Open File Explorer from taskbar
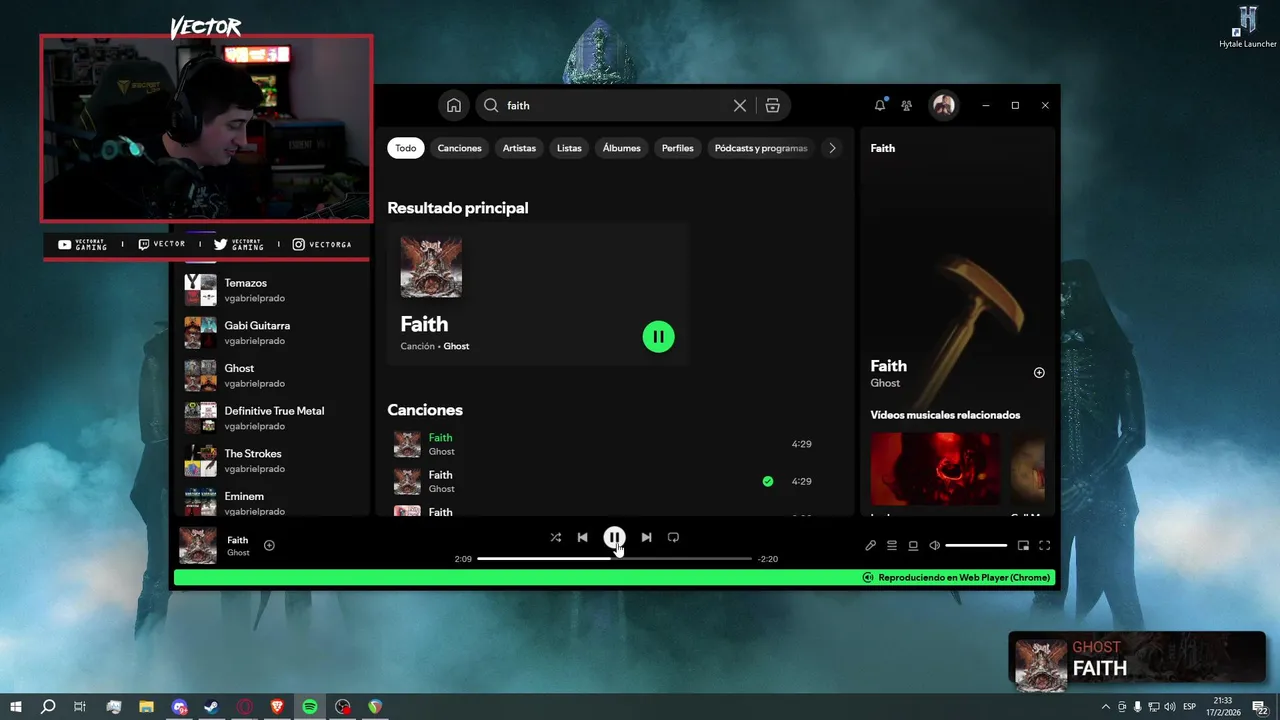Image resolution: width=1280 pixels, height=720 pixels. click(146, 707)
